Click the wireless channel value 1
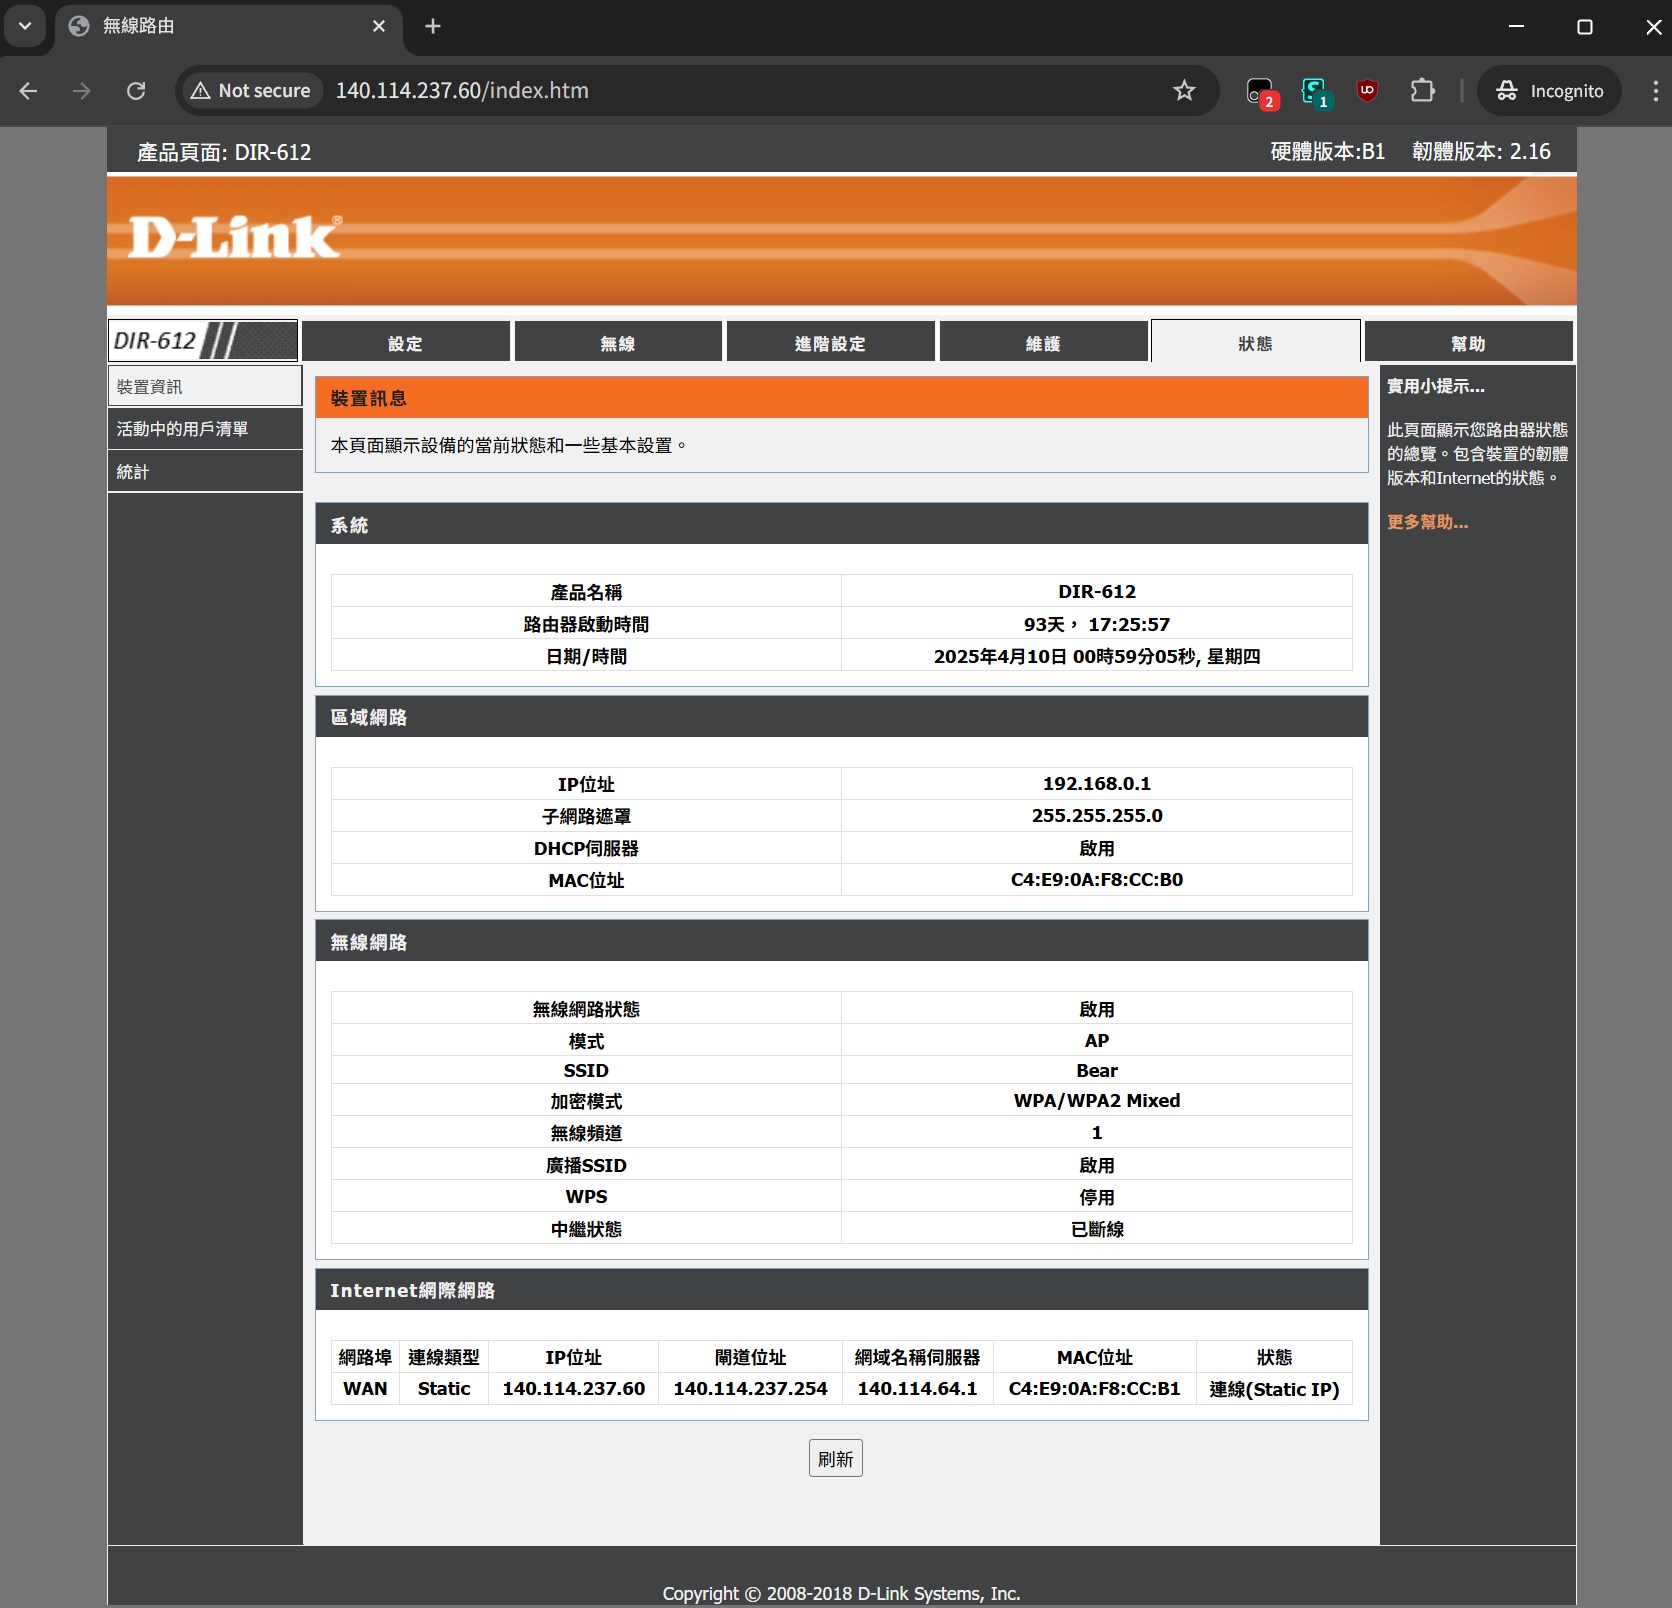1672x1608 pixels. click(1096, 1132)
